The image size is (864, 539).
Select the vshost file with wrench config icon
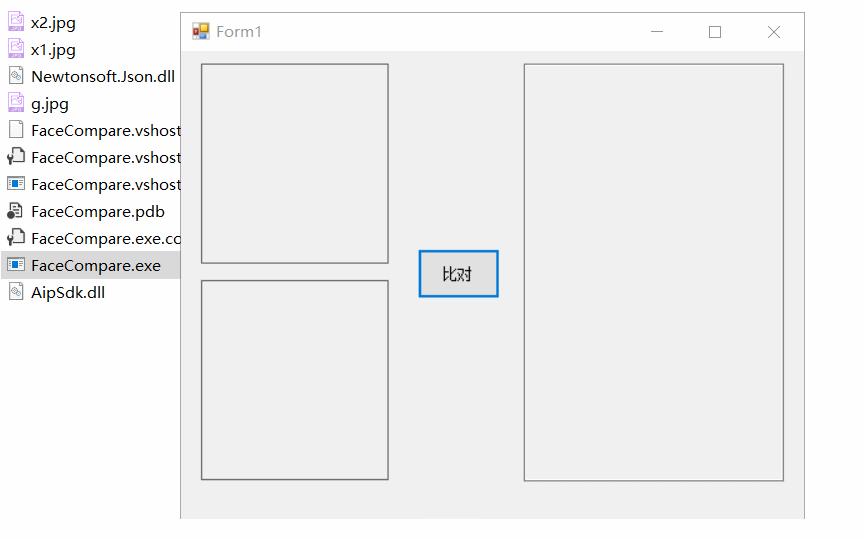tap(16, 157)
